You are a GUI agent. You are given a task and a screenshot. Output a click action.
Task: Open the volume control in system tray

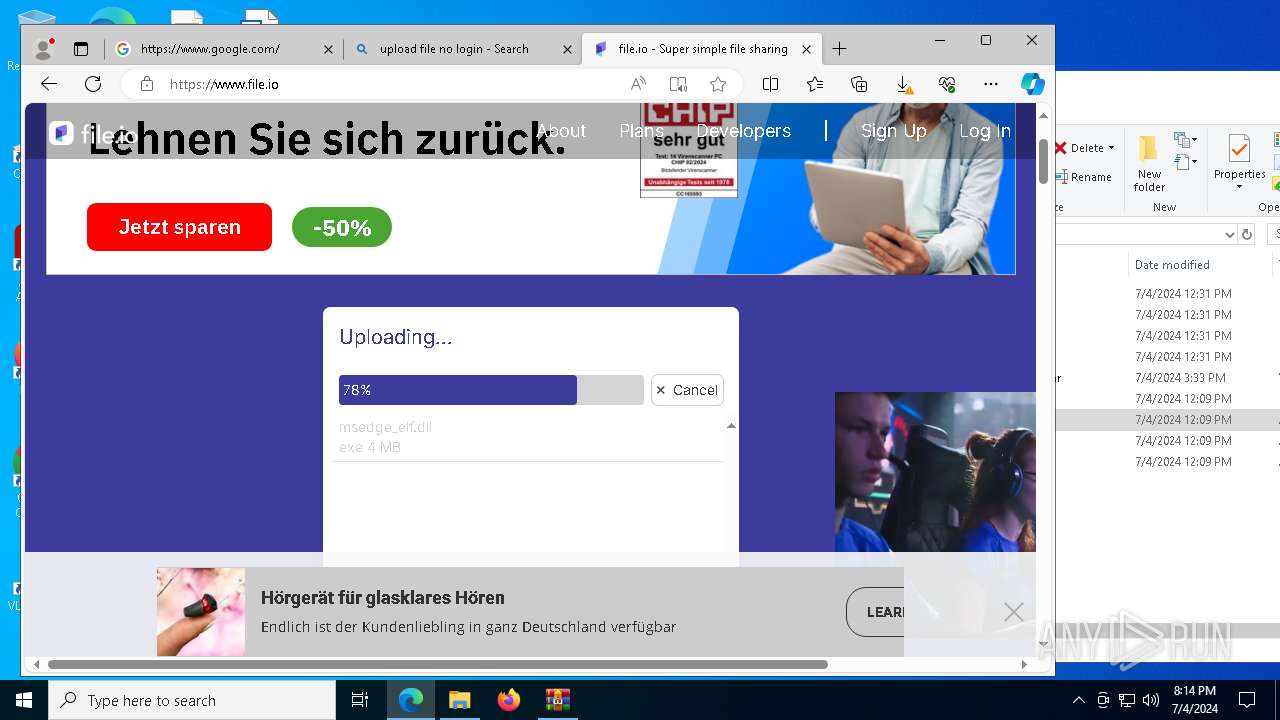pyautogui.click(x=1150, y=700)
